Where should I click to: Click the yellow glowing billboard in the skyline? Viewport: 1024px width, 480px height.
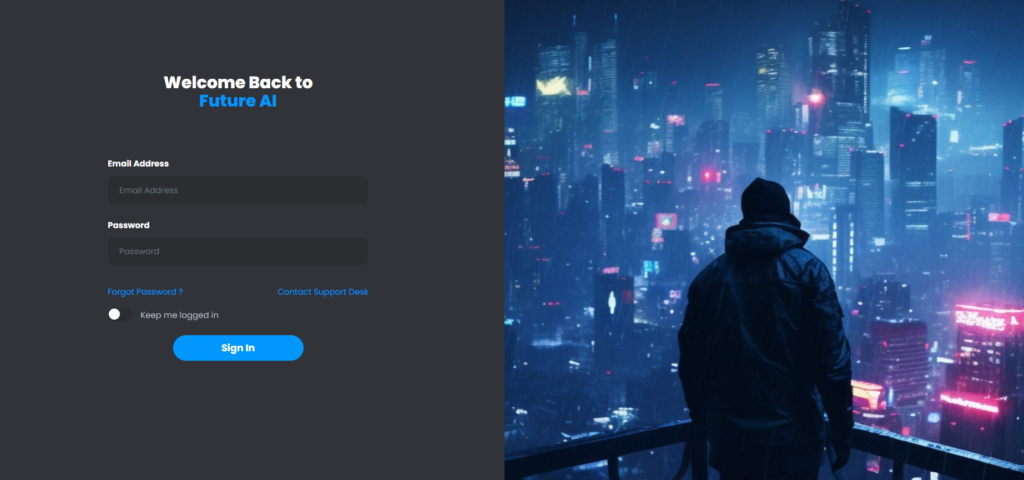pos(553,86)
